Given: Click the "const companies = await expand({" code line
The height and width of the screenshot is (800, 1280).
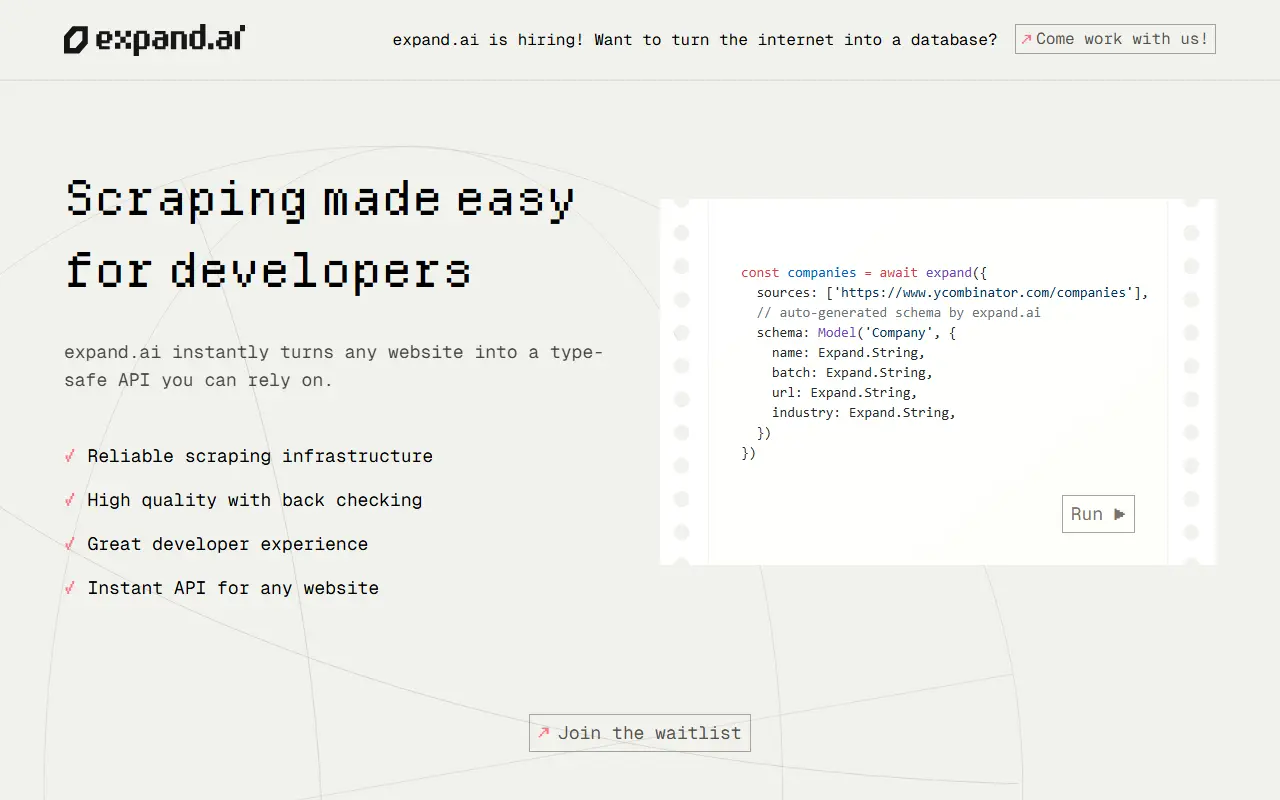Looking at the screenshot, I should pyautogui.click(x=864, y=273).
